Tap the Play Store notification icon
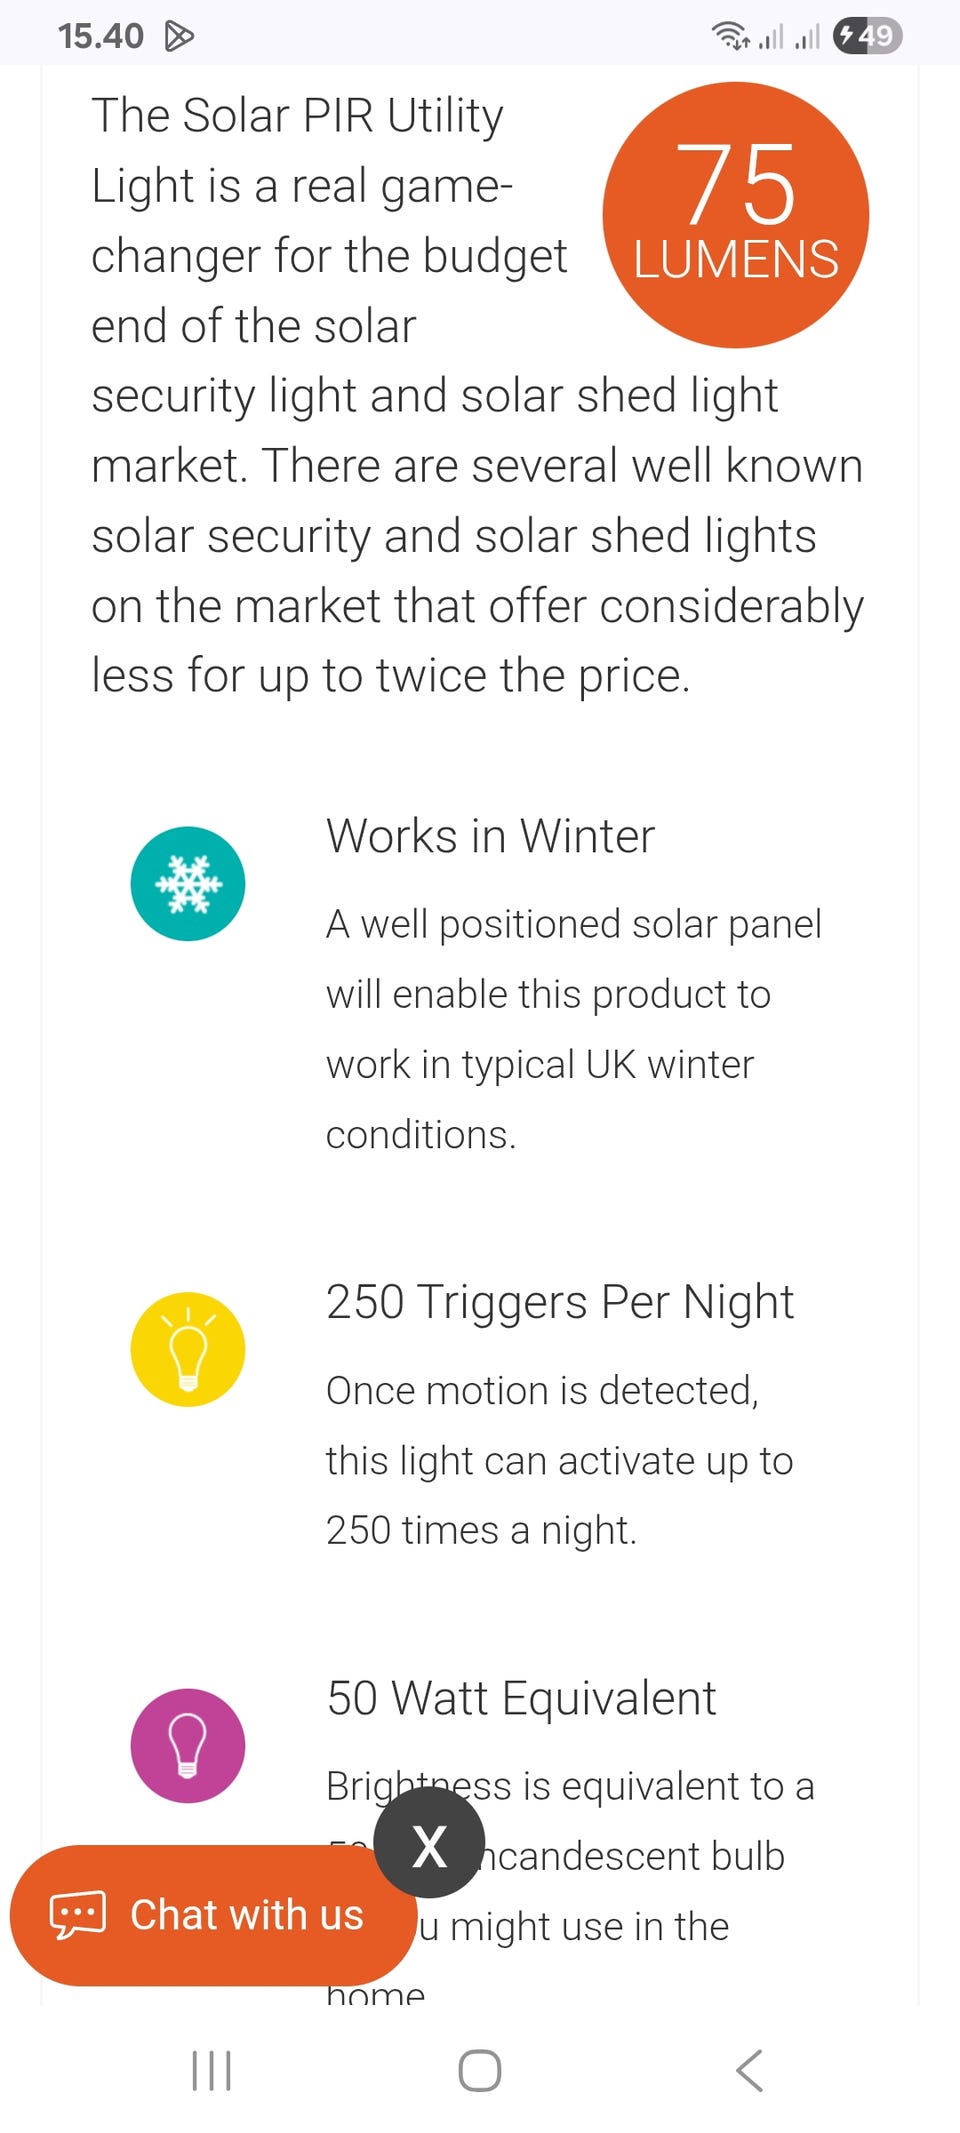The height and width of the screenshot is (2133, 960). (x=179, y=36)
